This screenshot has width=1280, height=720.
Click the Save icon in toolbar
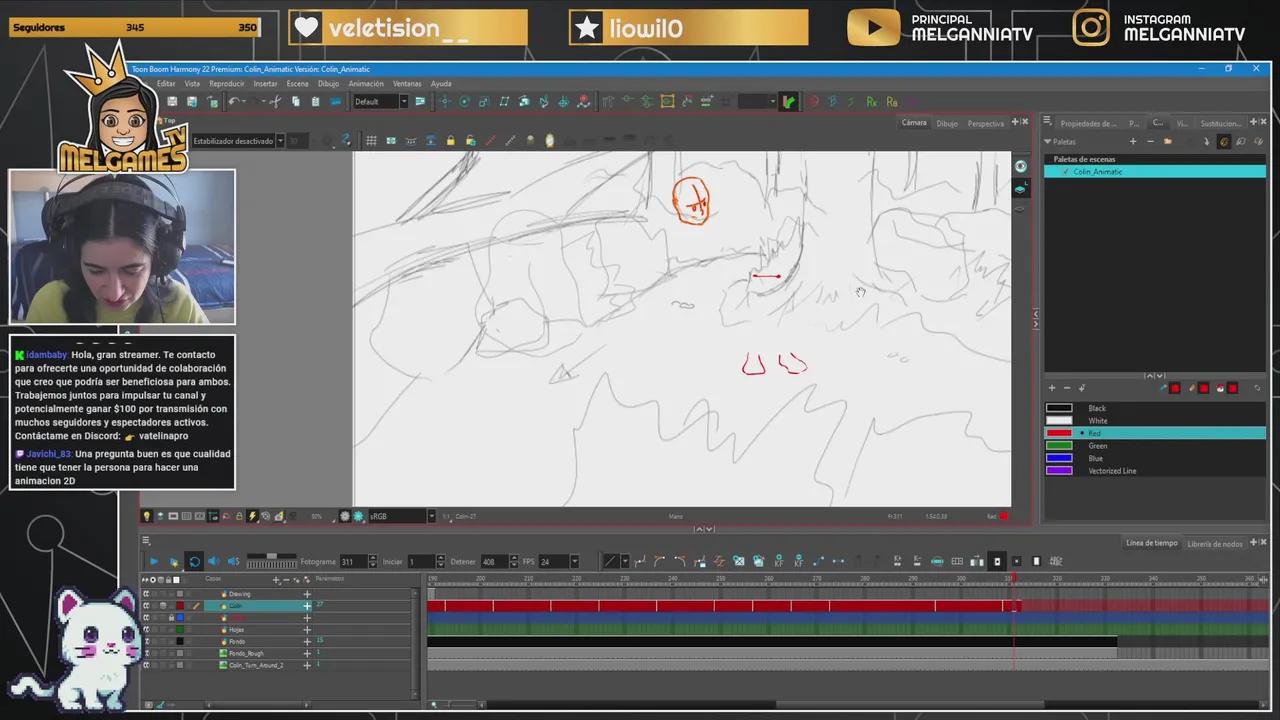click(x=172, y=102)
